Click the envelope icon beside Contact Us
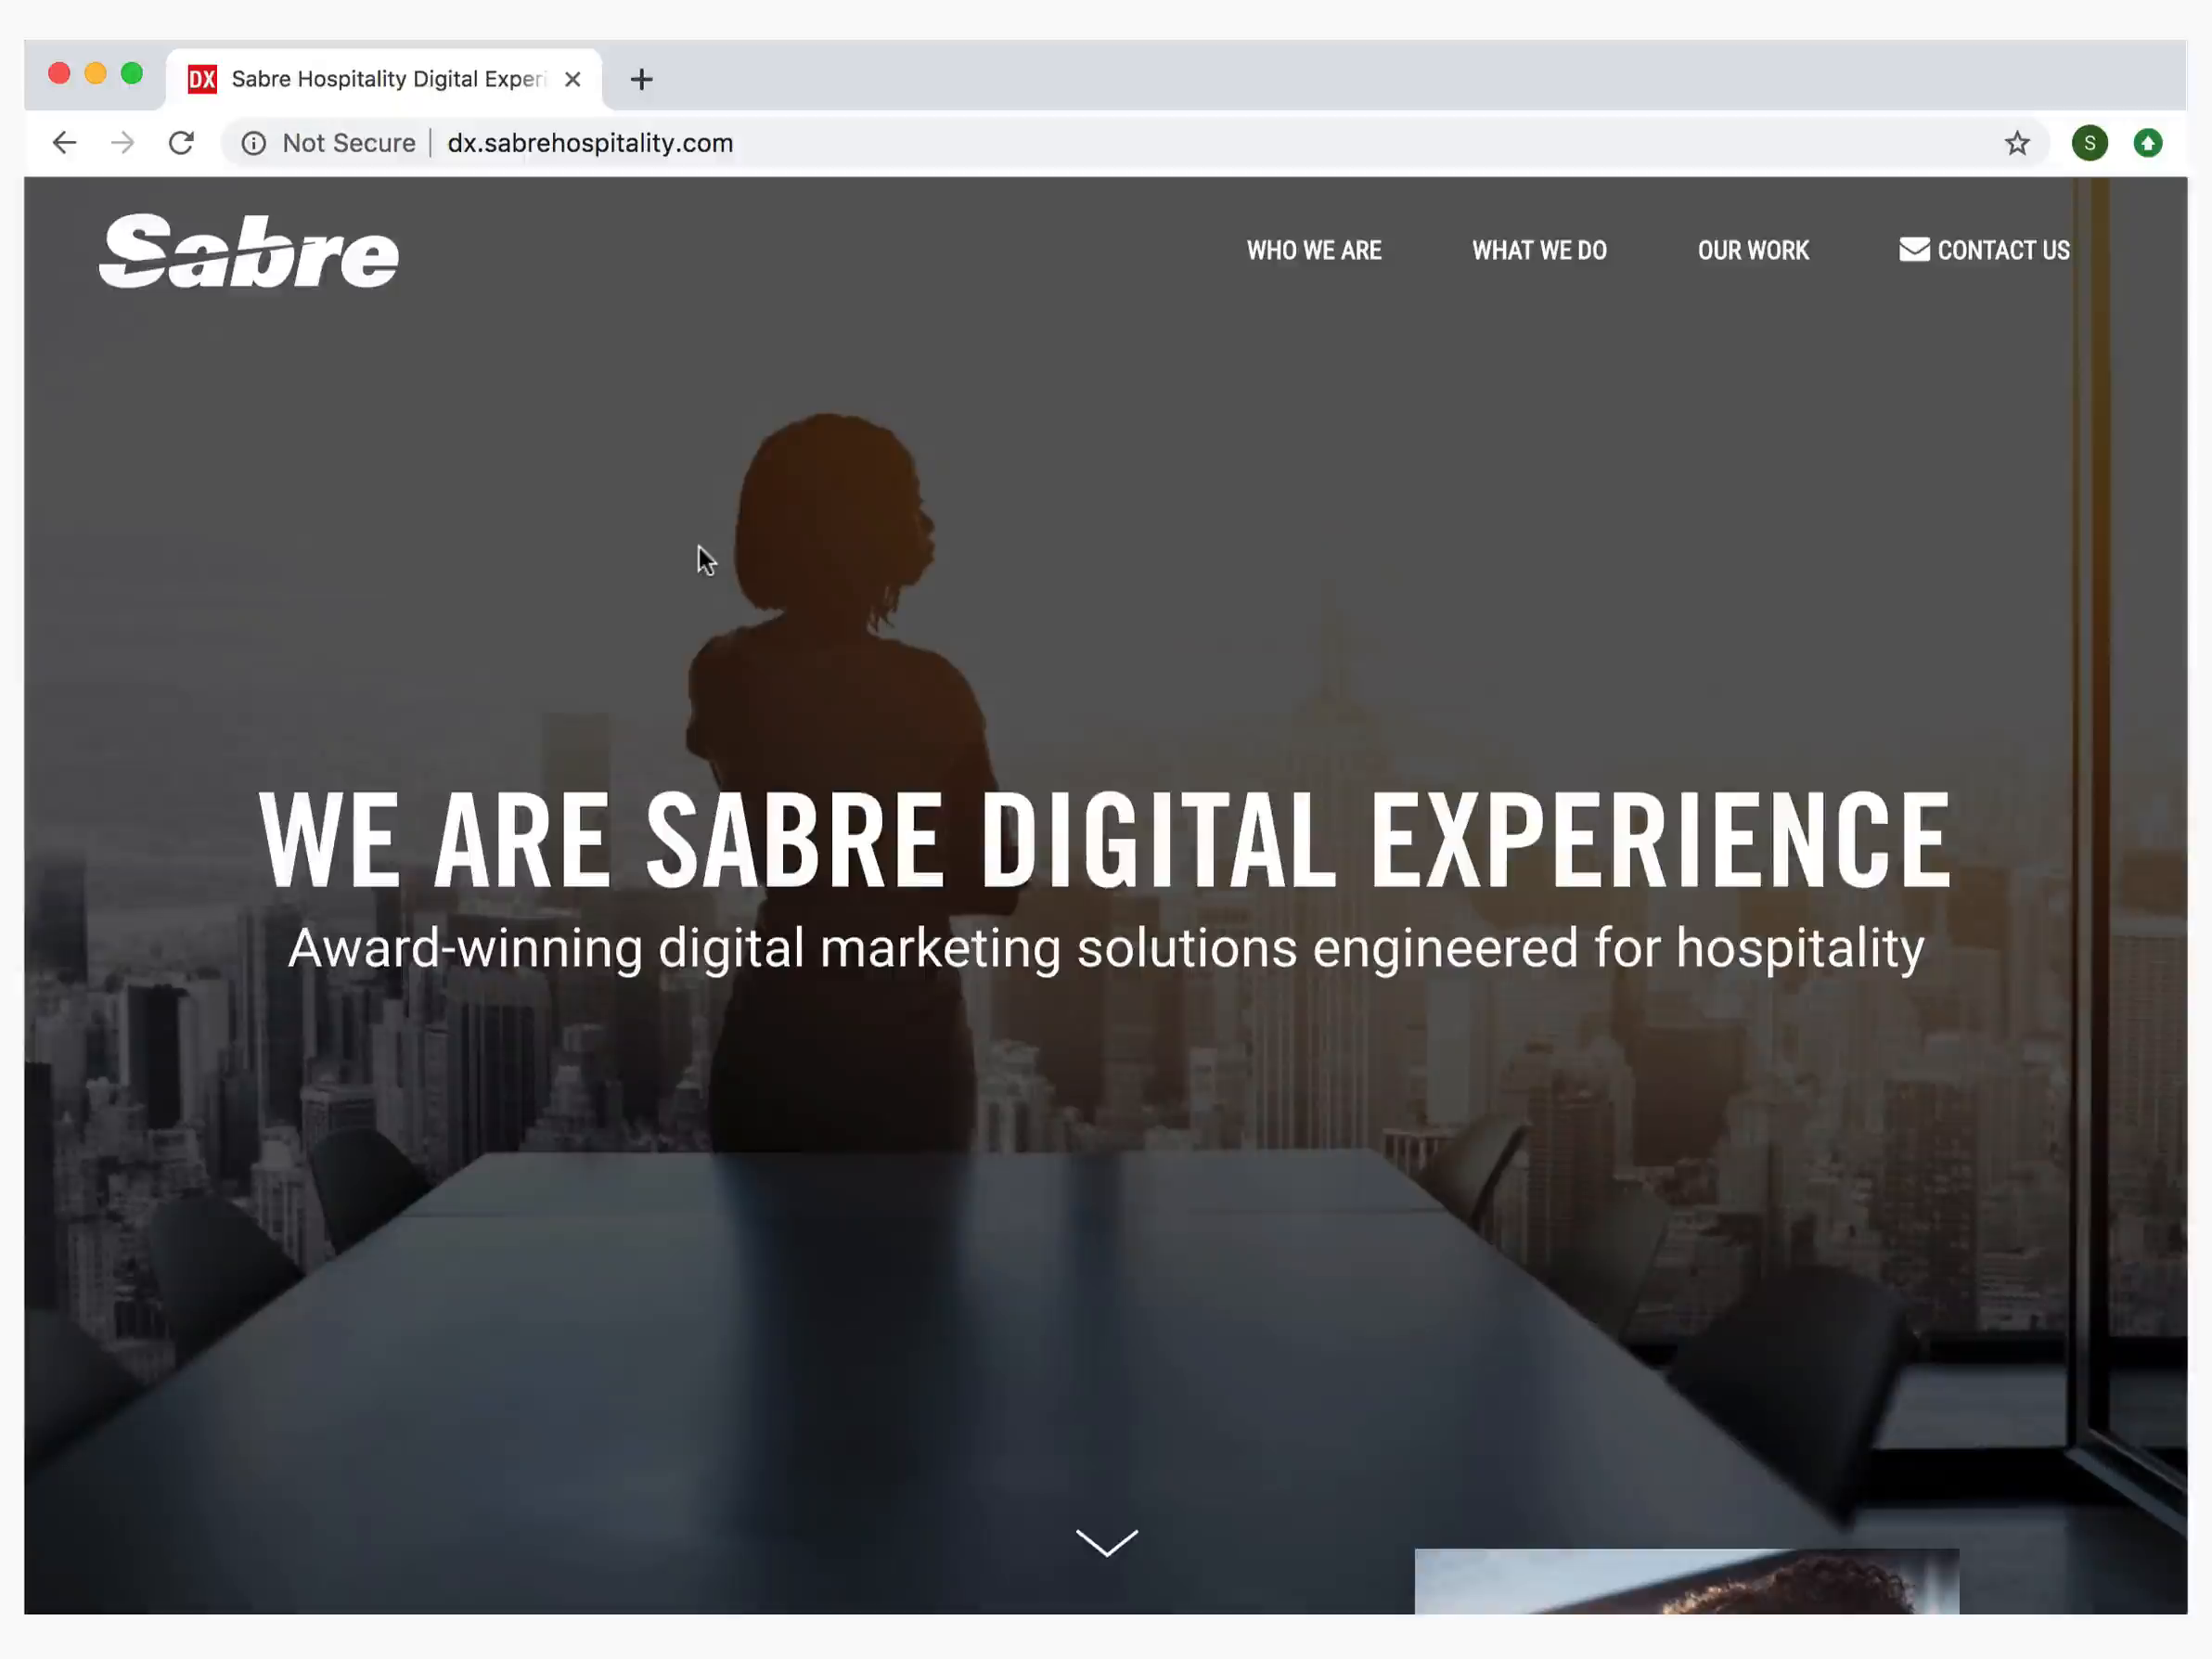This screenshot has height=1659, width=2212. [x=1913, y=249]
